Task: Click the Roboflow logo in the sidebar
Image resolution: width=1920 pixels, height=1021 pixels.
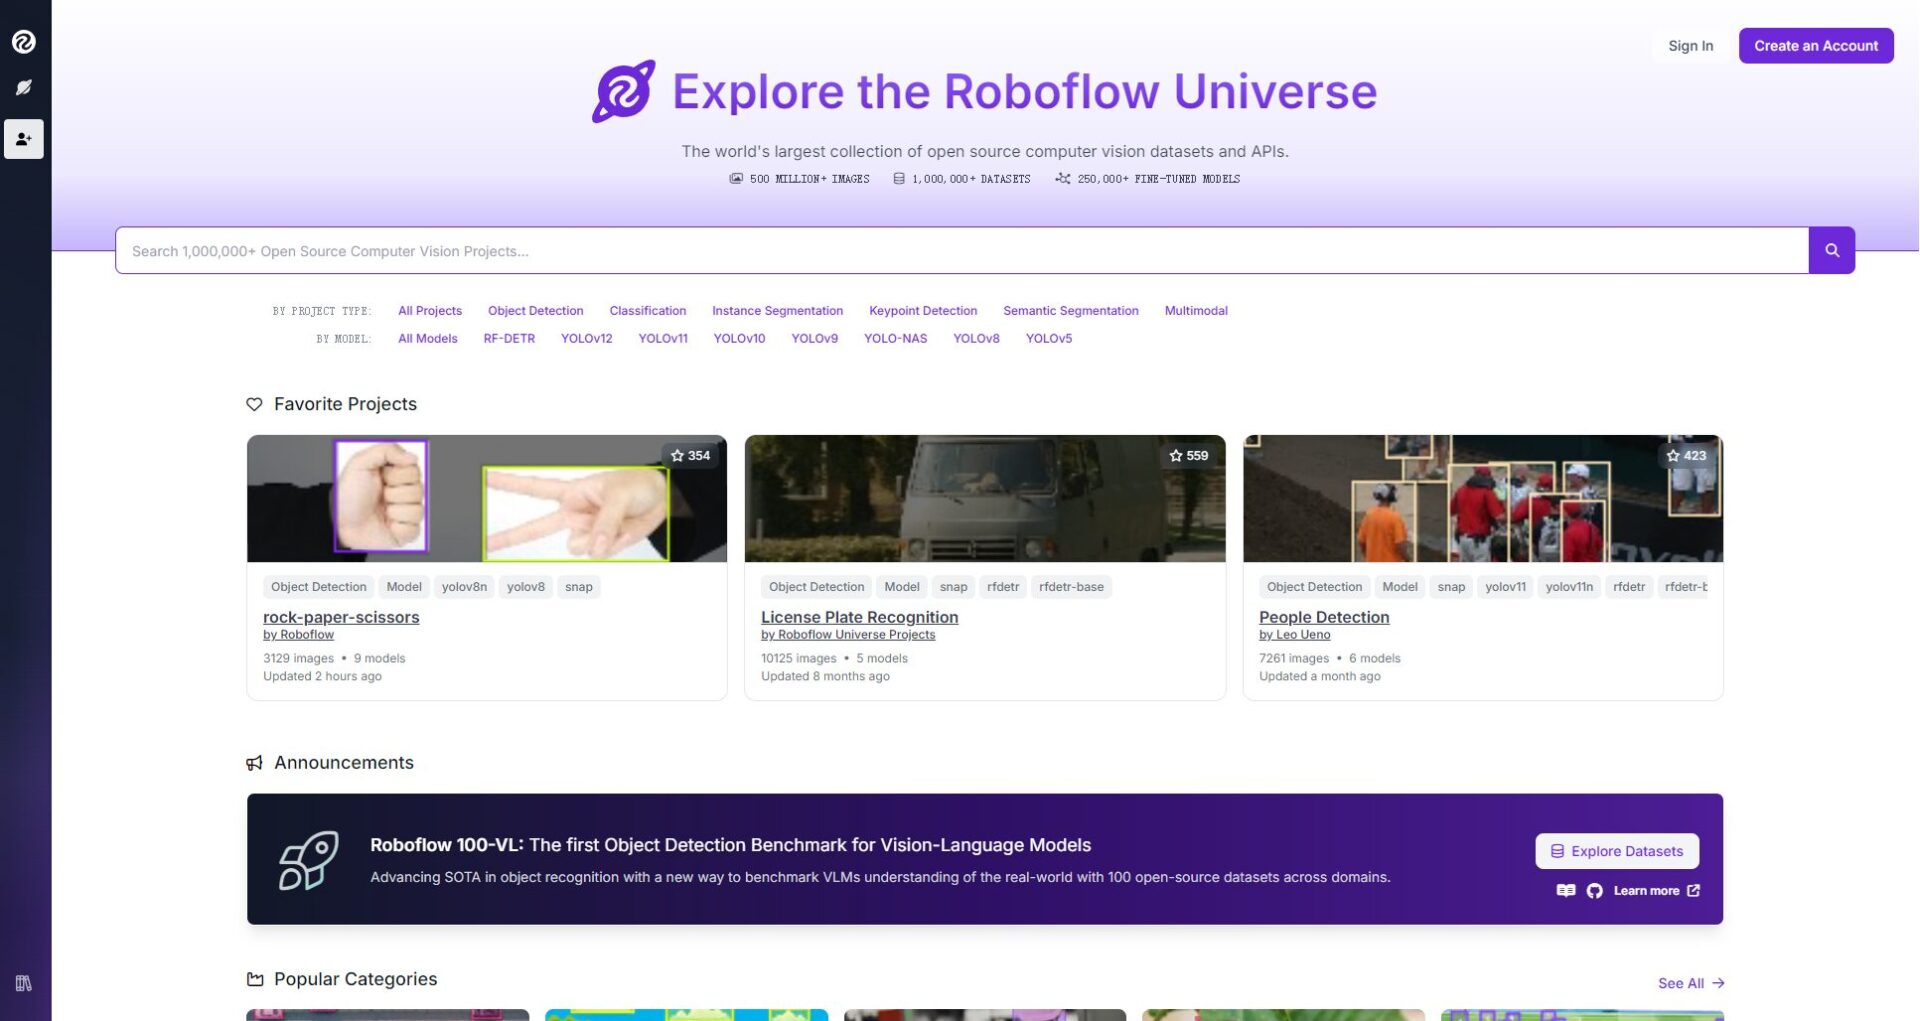Action: (24, 42)
